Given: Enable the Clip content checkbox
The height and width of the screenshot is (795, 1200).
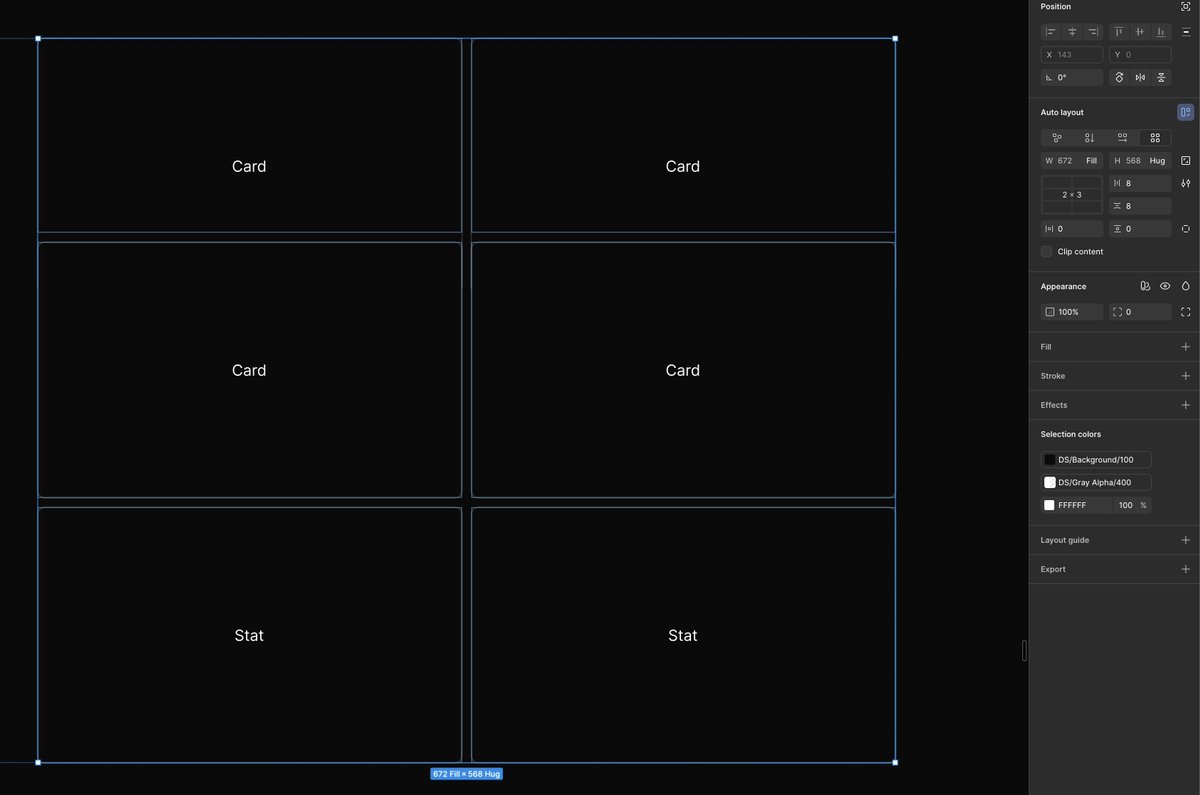Looking at the screenshot, I should tap(1047, 252).
